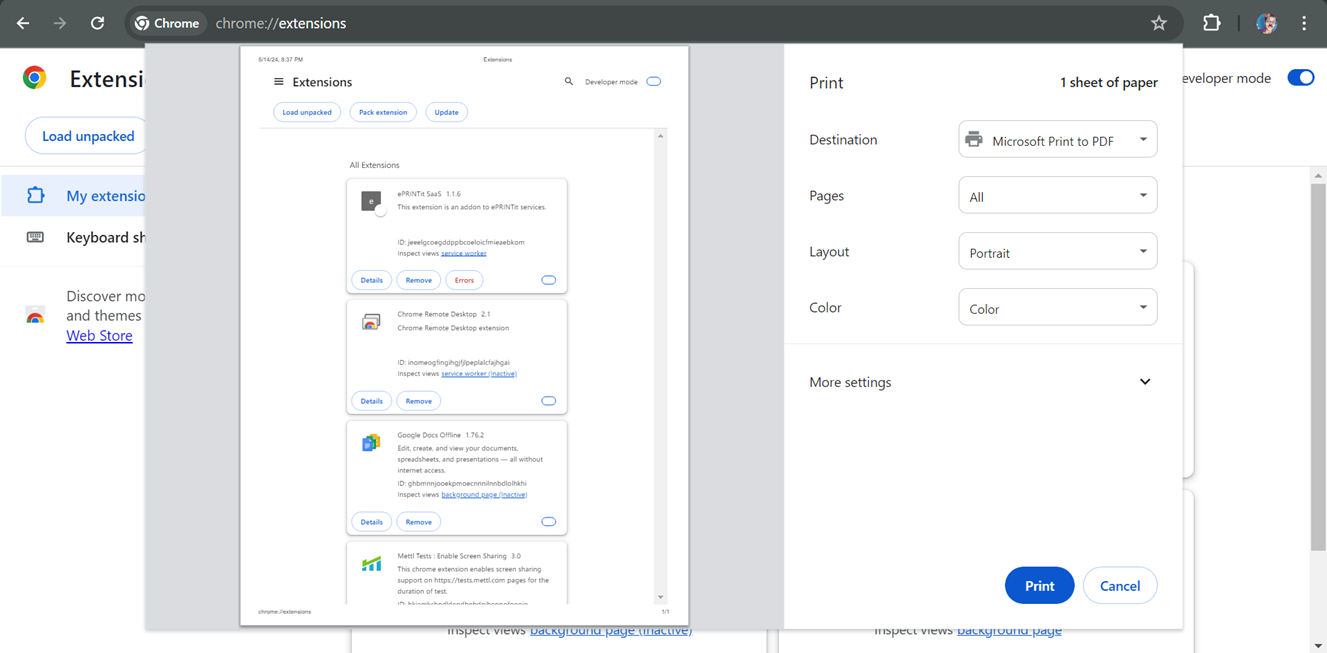The image size is (1327, 653).
Task: Open the Destination dropdown
Action: 1057,139
